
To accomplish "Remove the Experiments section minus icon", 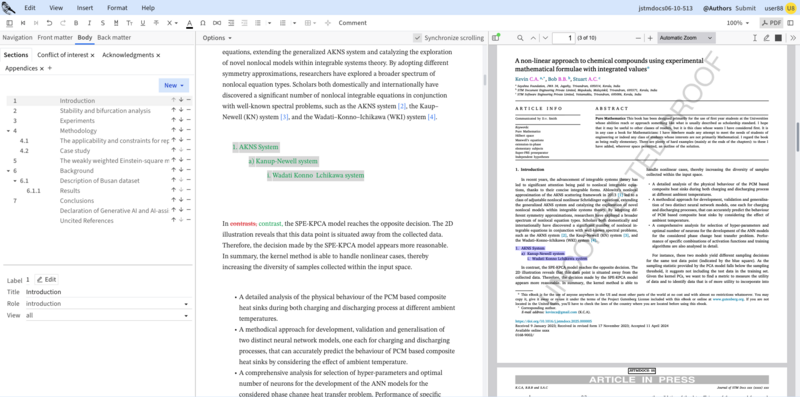I will point(189,120).
